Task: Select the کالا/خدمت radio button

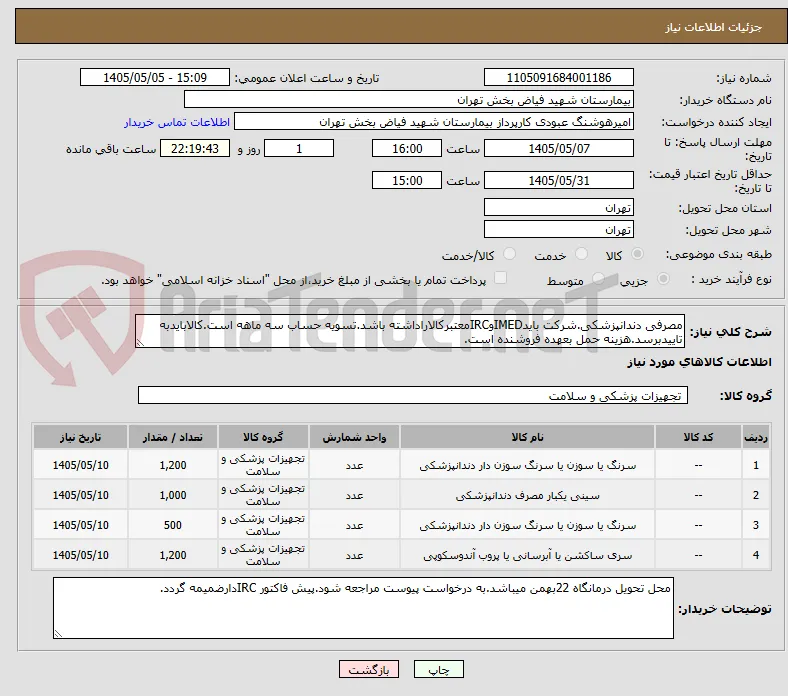Action: coord(510,254)
